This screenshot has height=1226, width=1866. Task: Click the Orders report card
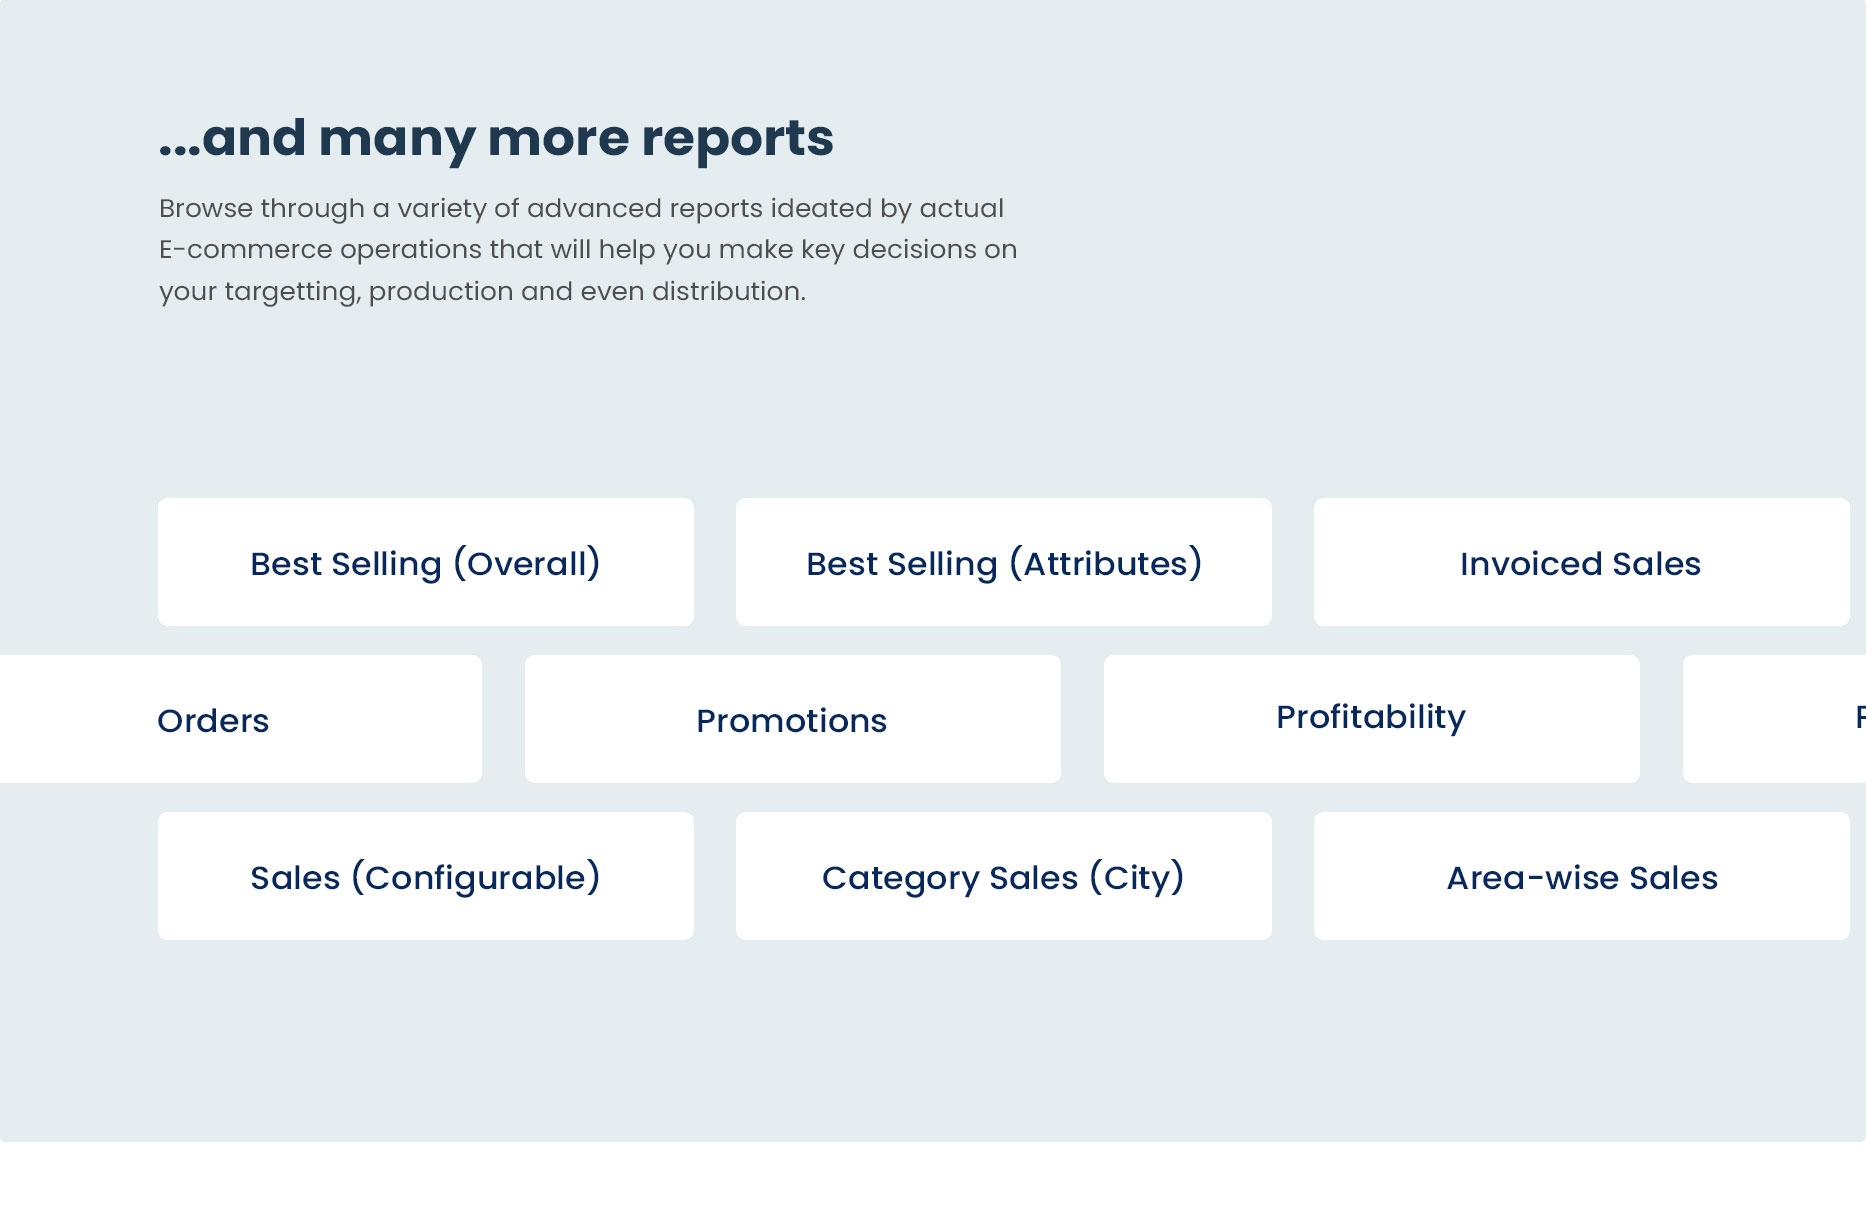click(x=240, y=720)
